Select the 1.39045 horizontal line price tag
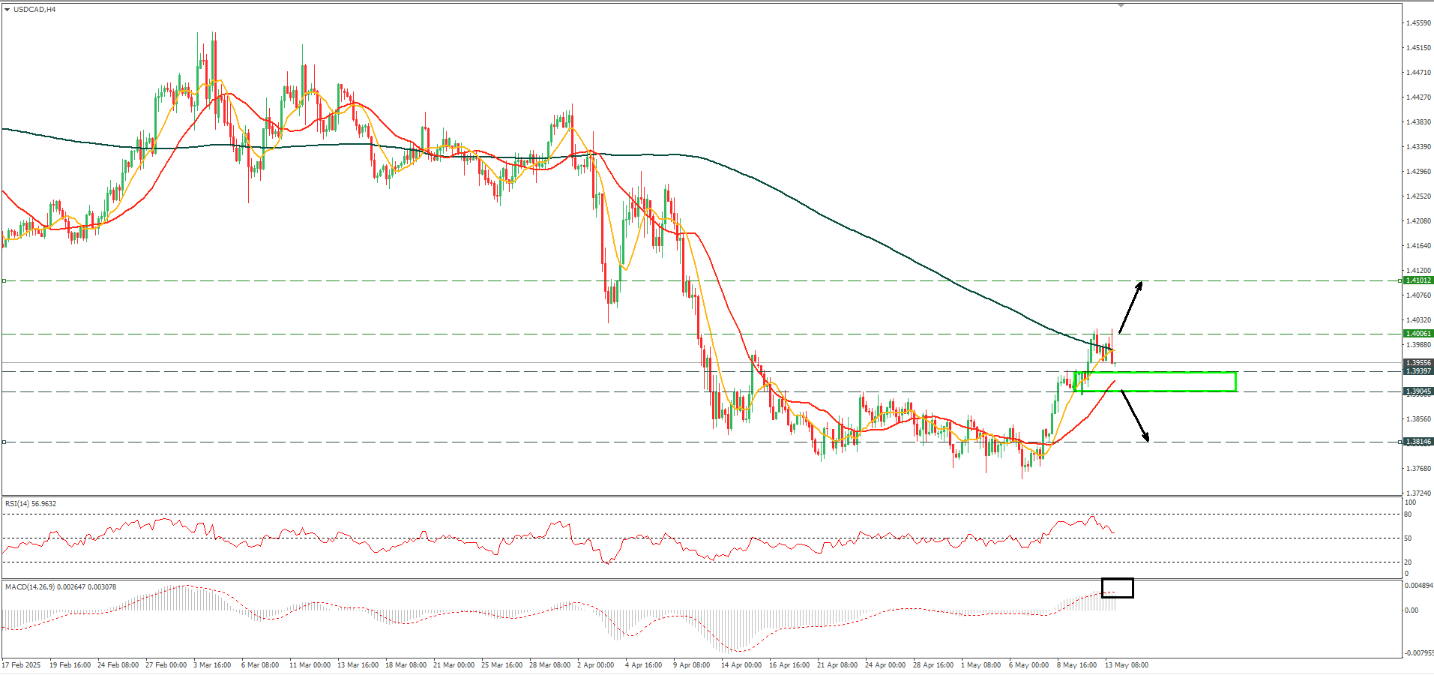Viewport: 1434px width, 675px height. [x=1418, y=391]
